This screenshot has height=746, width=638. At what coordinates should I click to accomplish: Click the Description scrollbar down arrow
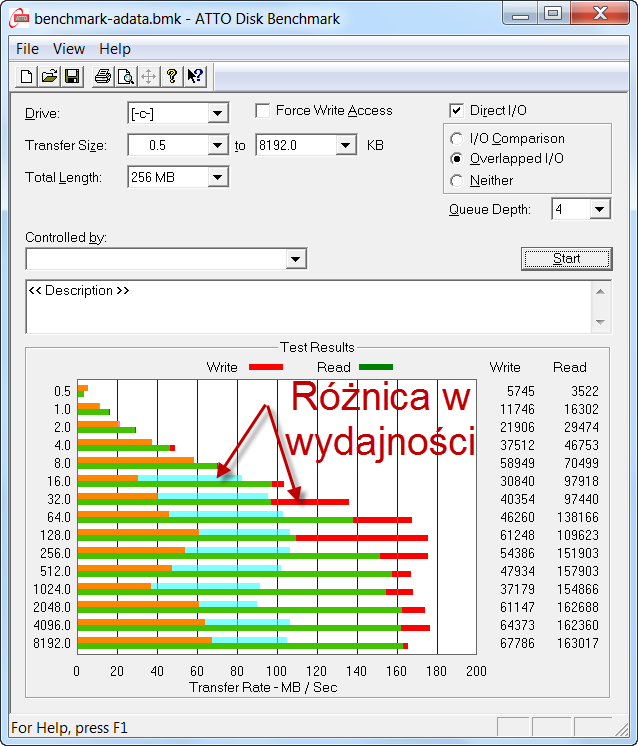point(600,322)
